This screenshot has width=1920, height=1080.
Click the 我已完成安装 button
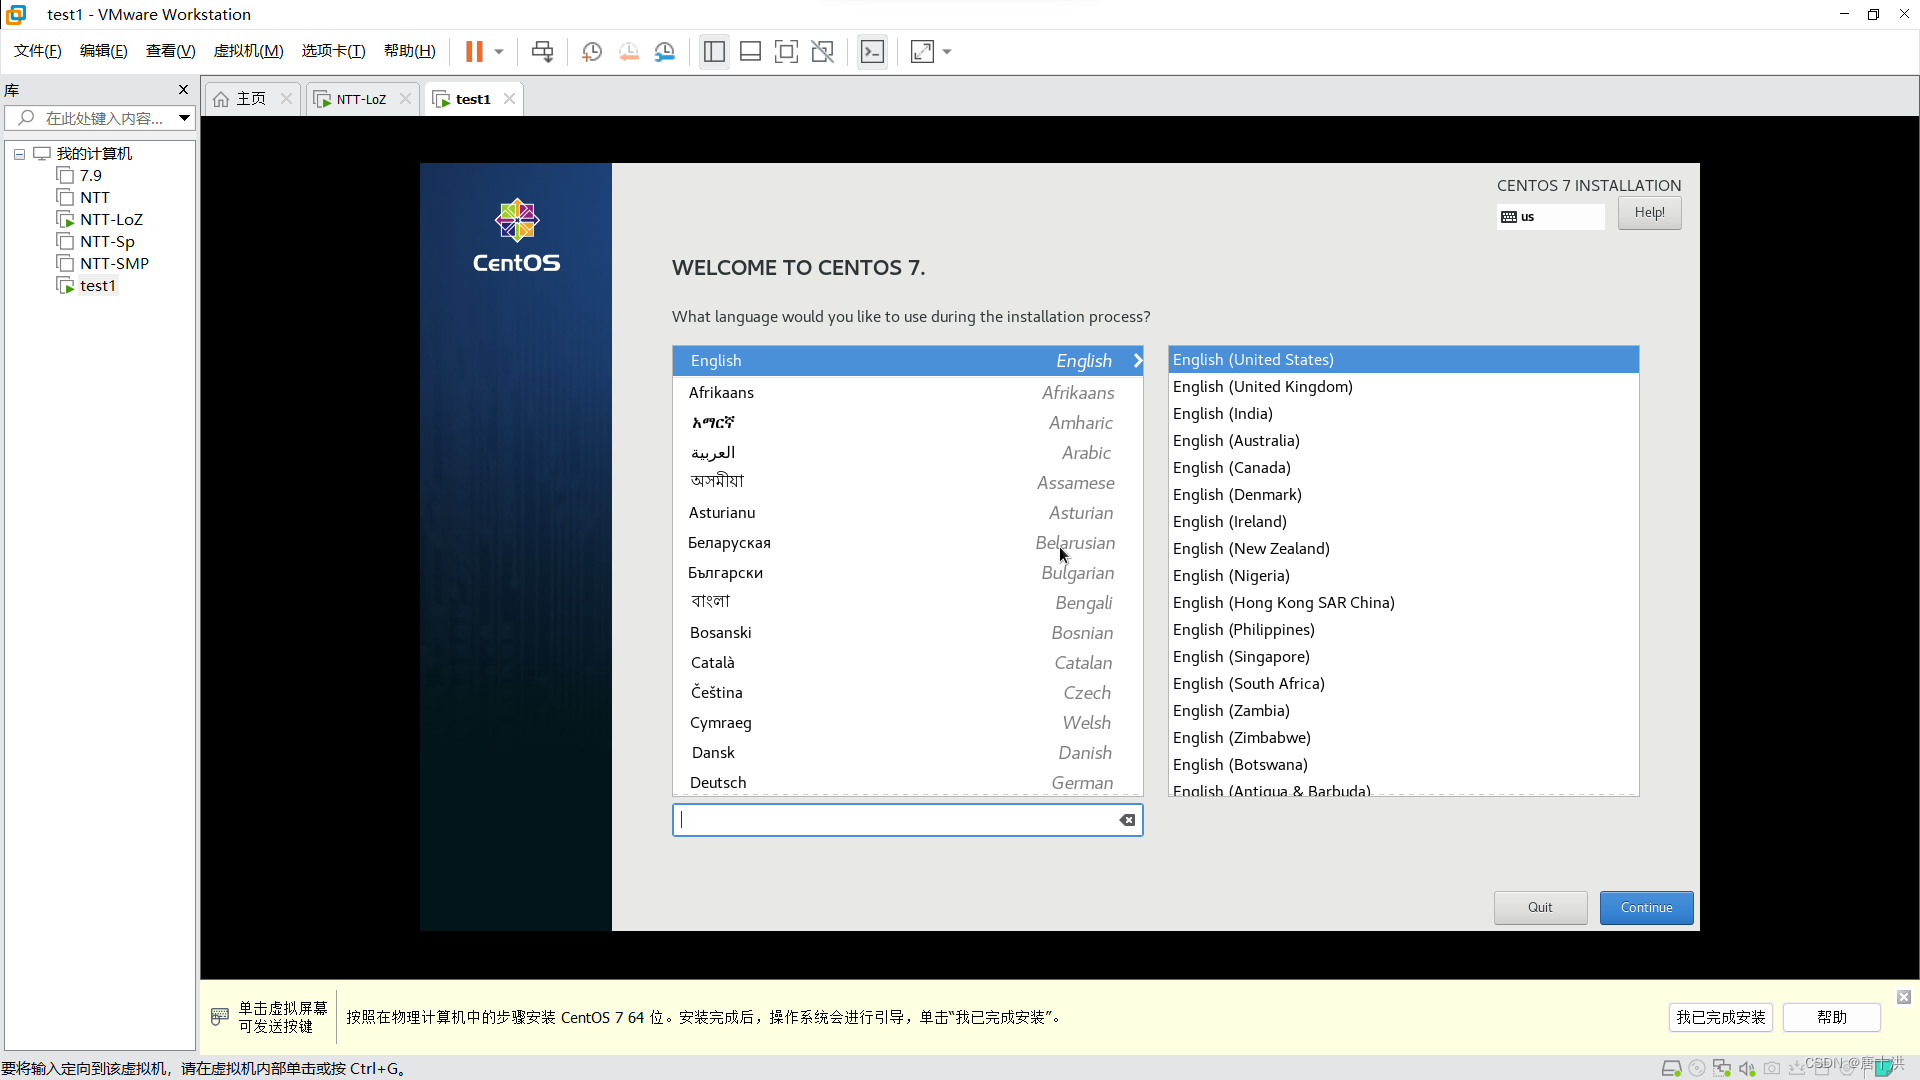(x=1720, y=1017)
